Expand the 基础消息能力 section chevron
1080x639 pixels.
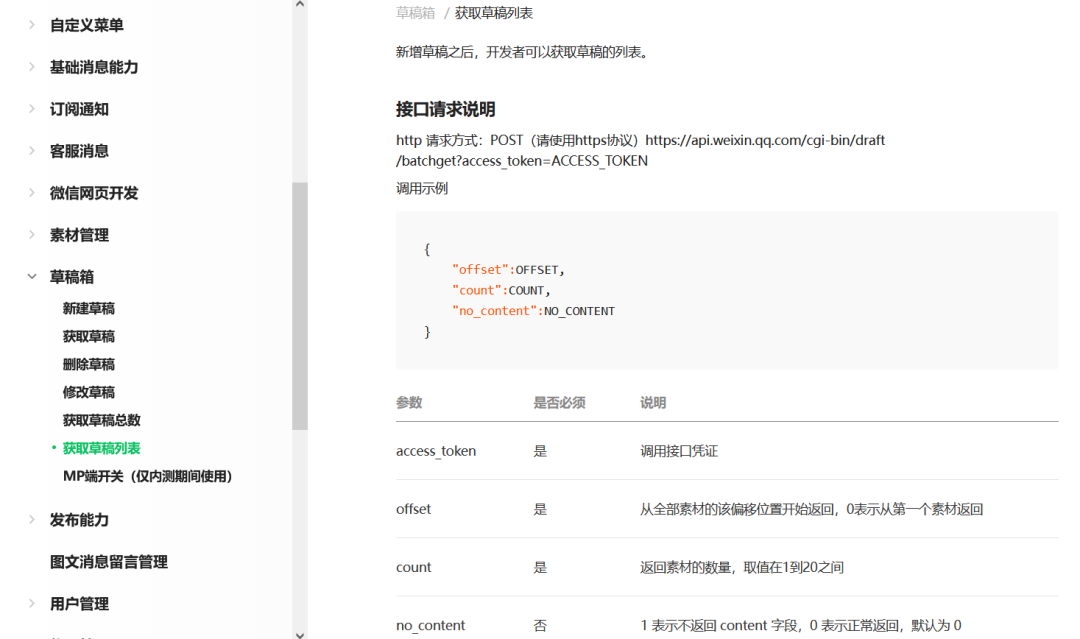pyautogui.click(x=32, y=67)
